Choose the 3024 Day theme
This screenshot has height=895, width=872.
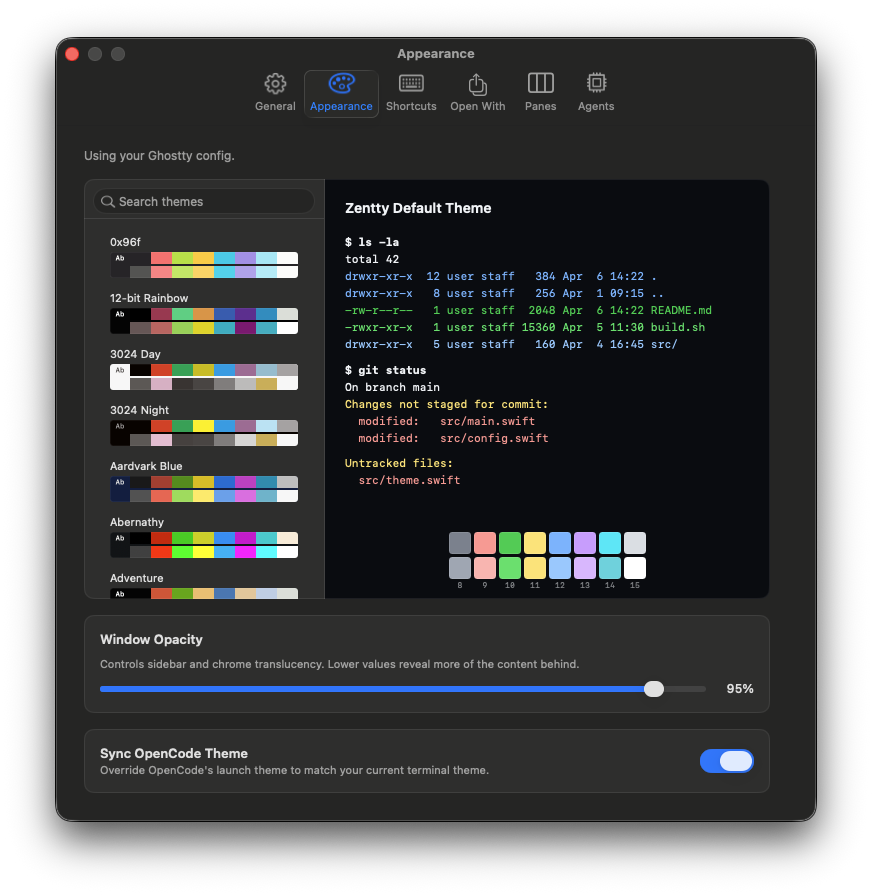click(204, 369)
